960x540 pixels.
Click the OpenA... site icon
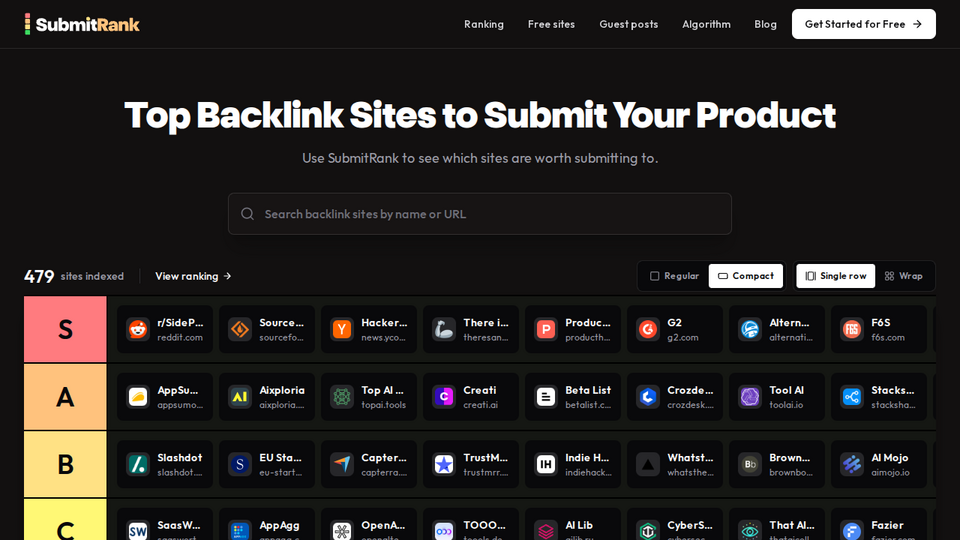(x=342, y=530)
